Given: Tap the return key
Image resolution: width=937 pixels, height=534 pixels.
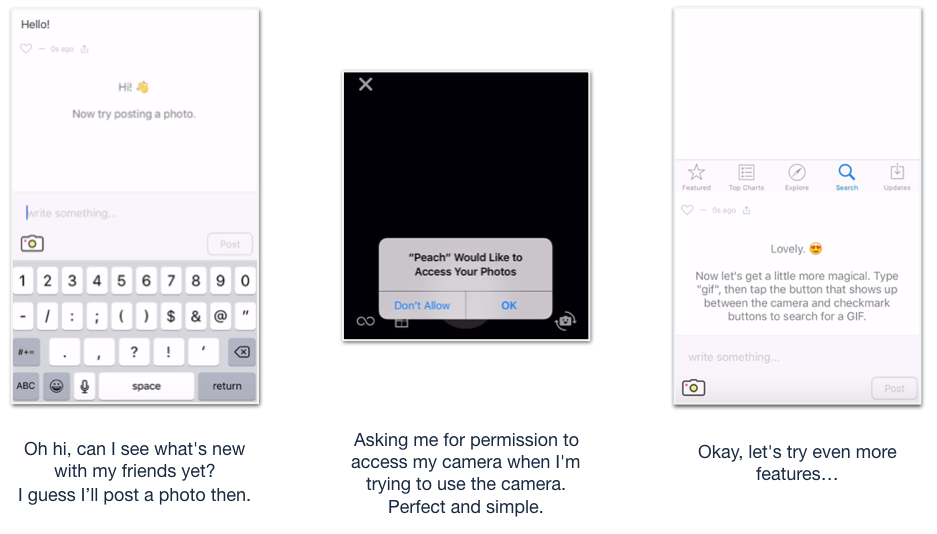Looking at the screenshot, I should [227, 386].
